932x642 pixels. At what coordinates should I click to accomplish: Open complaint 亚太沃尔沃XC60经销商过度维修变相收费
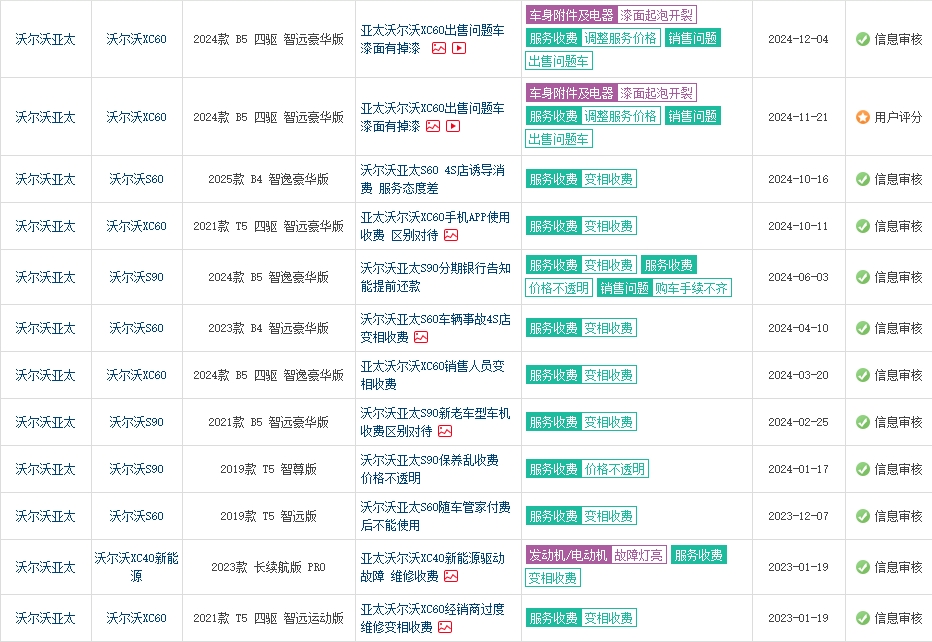432,618
